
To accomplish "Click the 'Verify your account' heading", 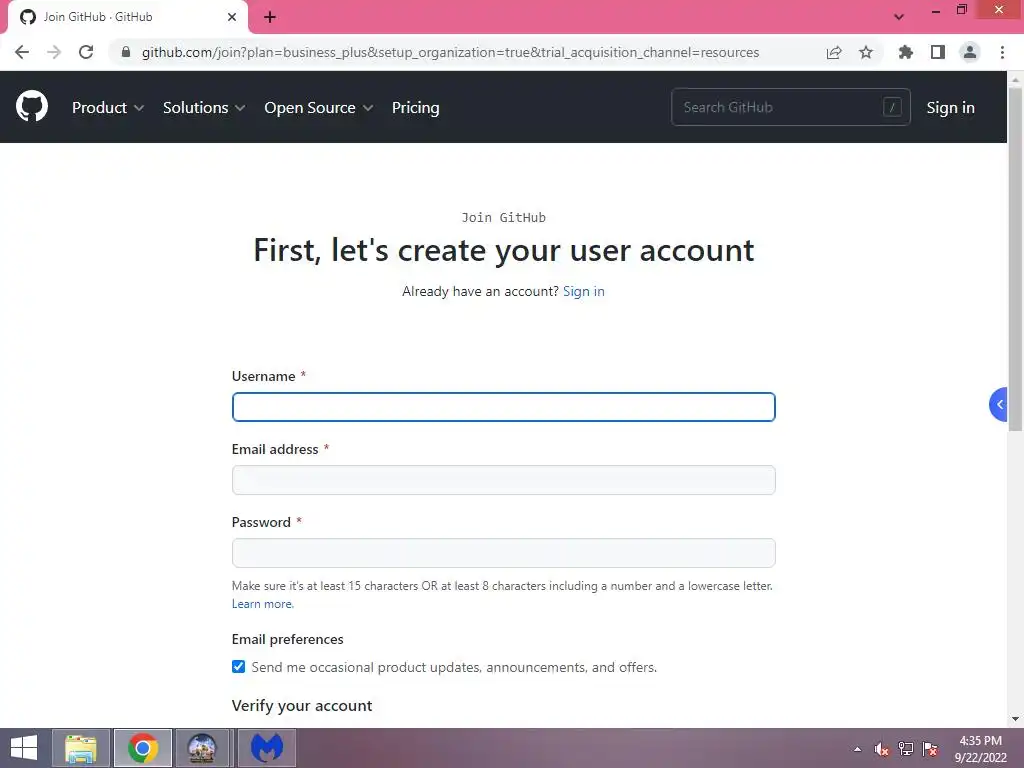I will (x=302, y=706).
